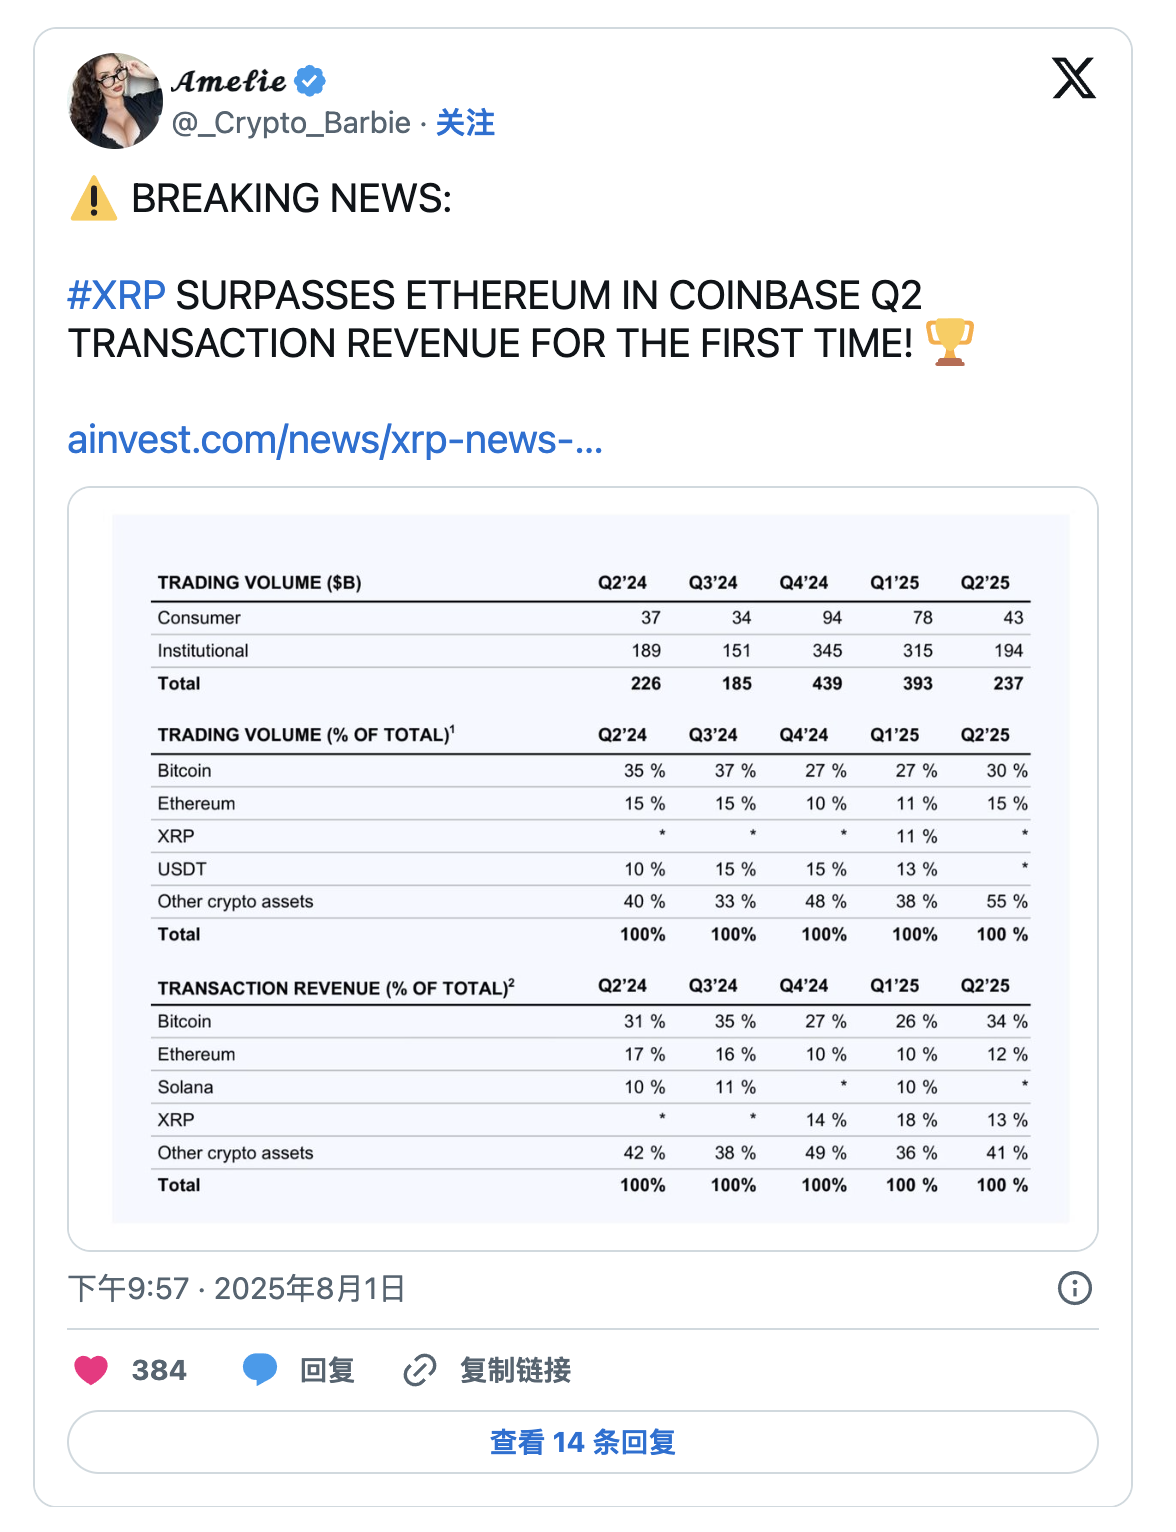Click the heart like icon
Image resolution: width=1176 pixels, height=1532 pixels.
pyautogui.click(x=91, y=1370)
